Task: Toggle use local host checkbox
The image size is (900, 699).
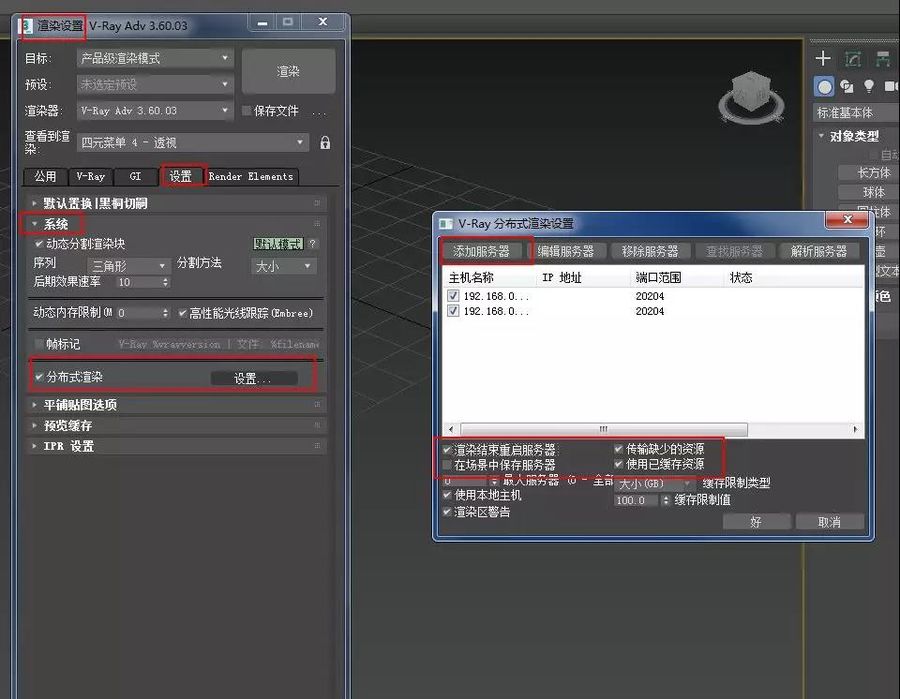Action: tap(447, 494)
